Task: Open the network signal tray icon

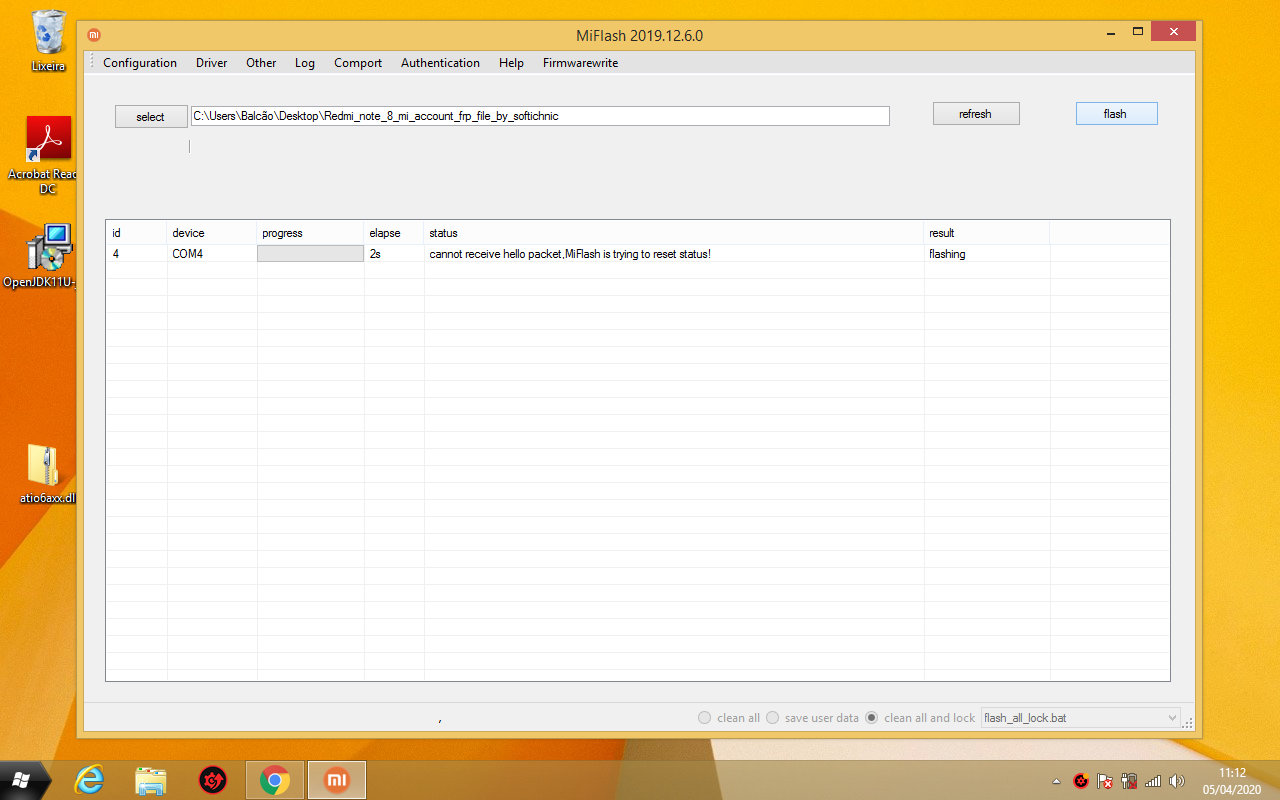Action: (1153, 781)
